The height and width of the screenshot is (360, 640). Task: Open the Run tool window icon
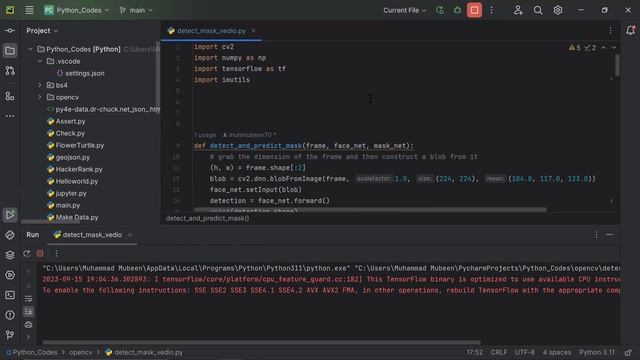[10, 215]
